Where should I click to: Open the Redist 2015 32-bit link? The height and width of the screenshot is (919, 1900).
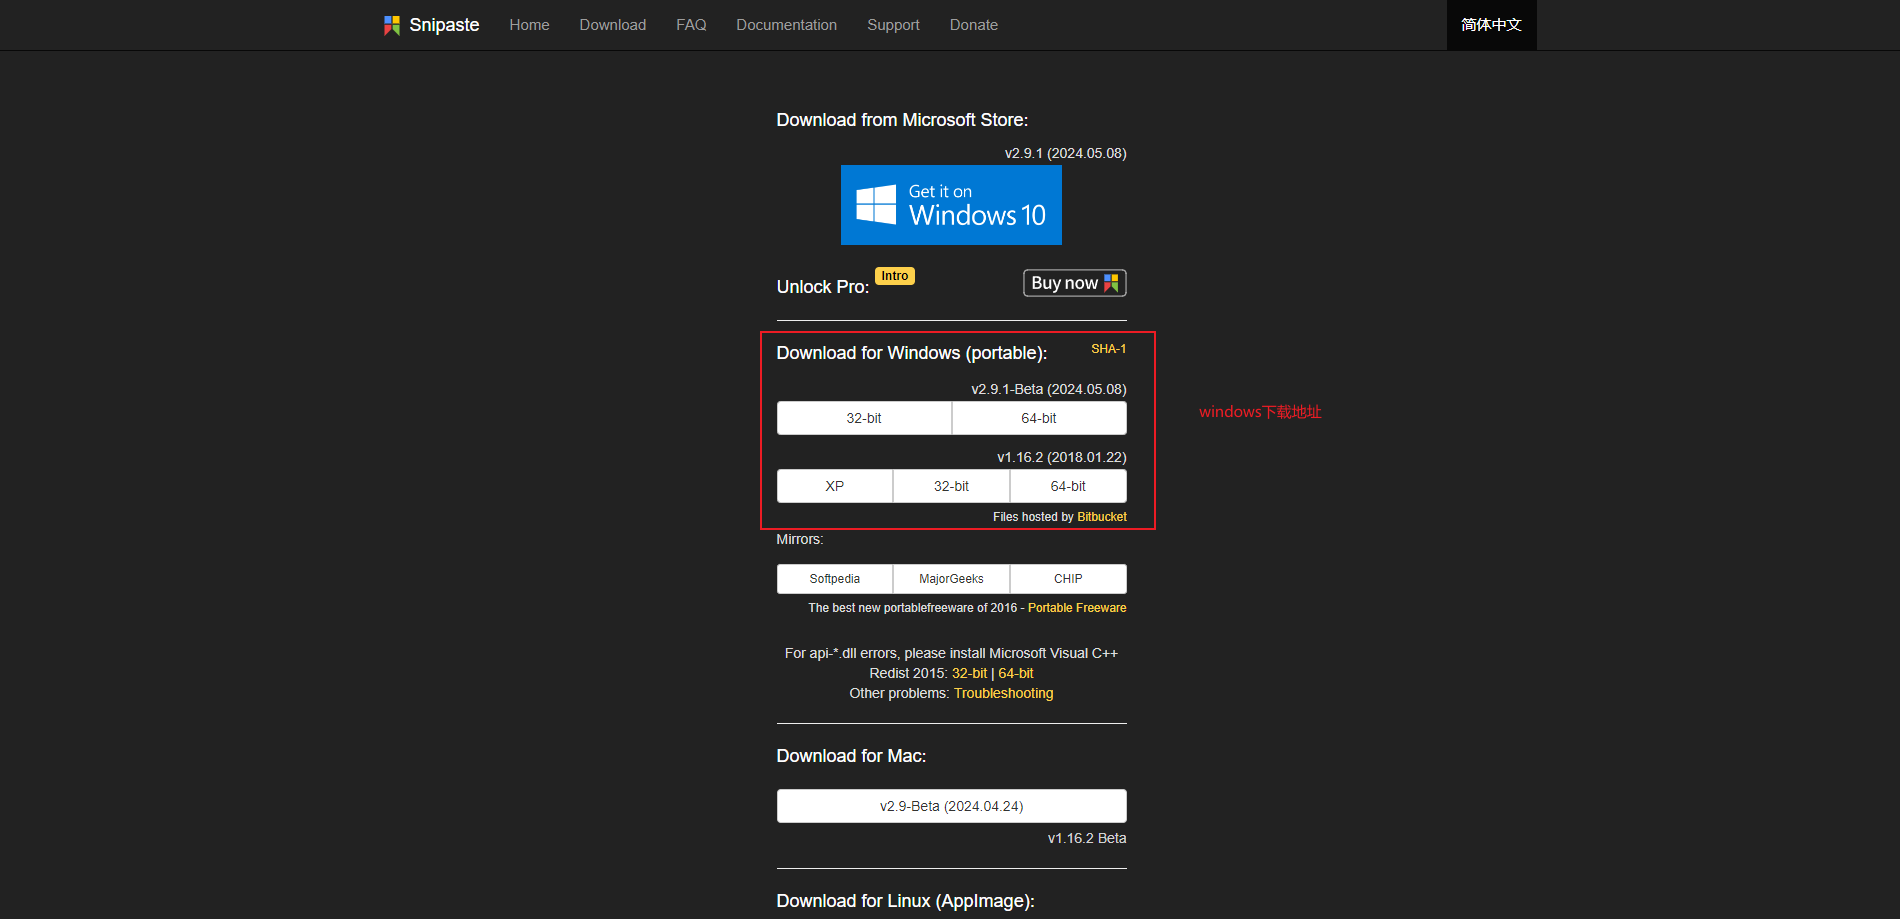pyautogui.click(x=969, y=673)
